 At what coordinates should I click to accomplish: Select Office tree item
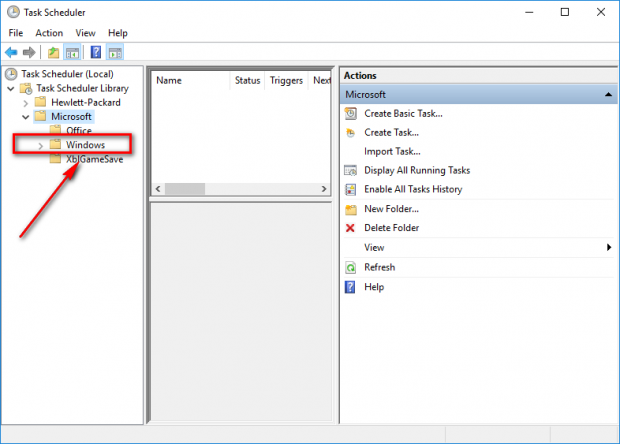coord(79,130)
